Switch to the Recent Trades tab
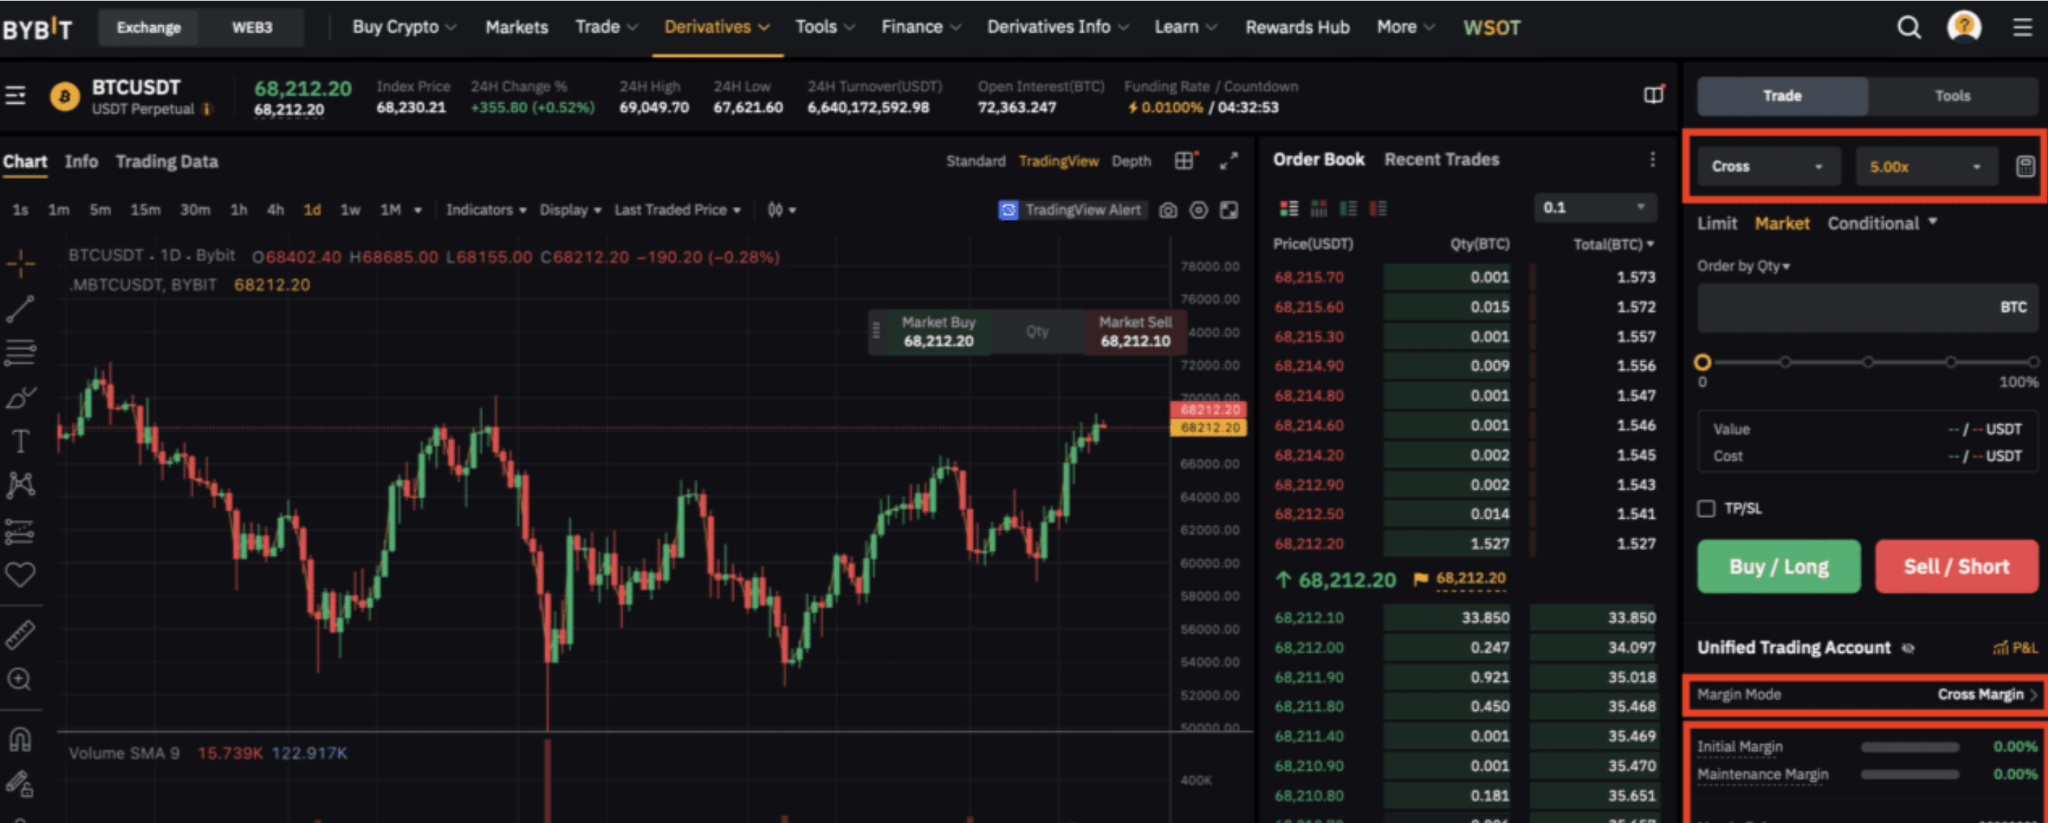Viewport: 2048px width, 823px height. point(1441,160)
